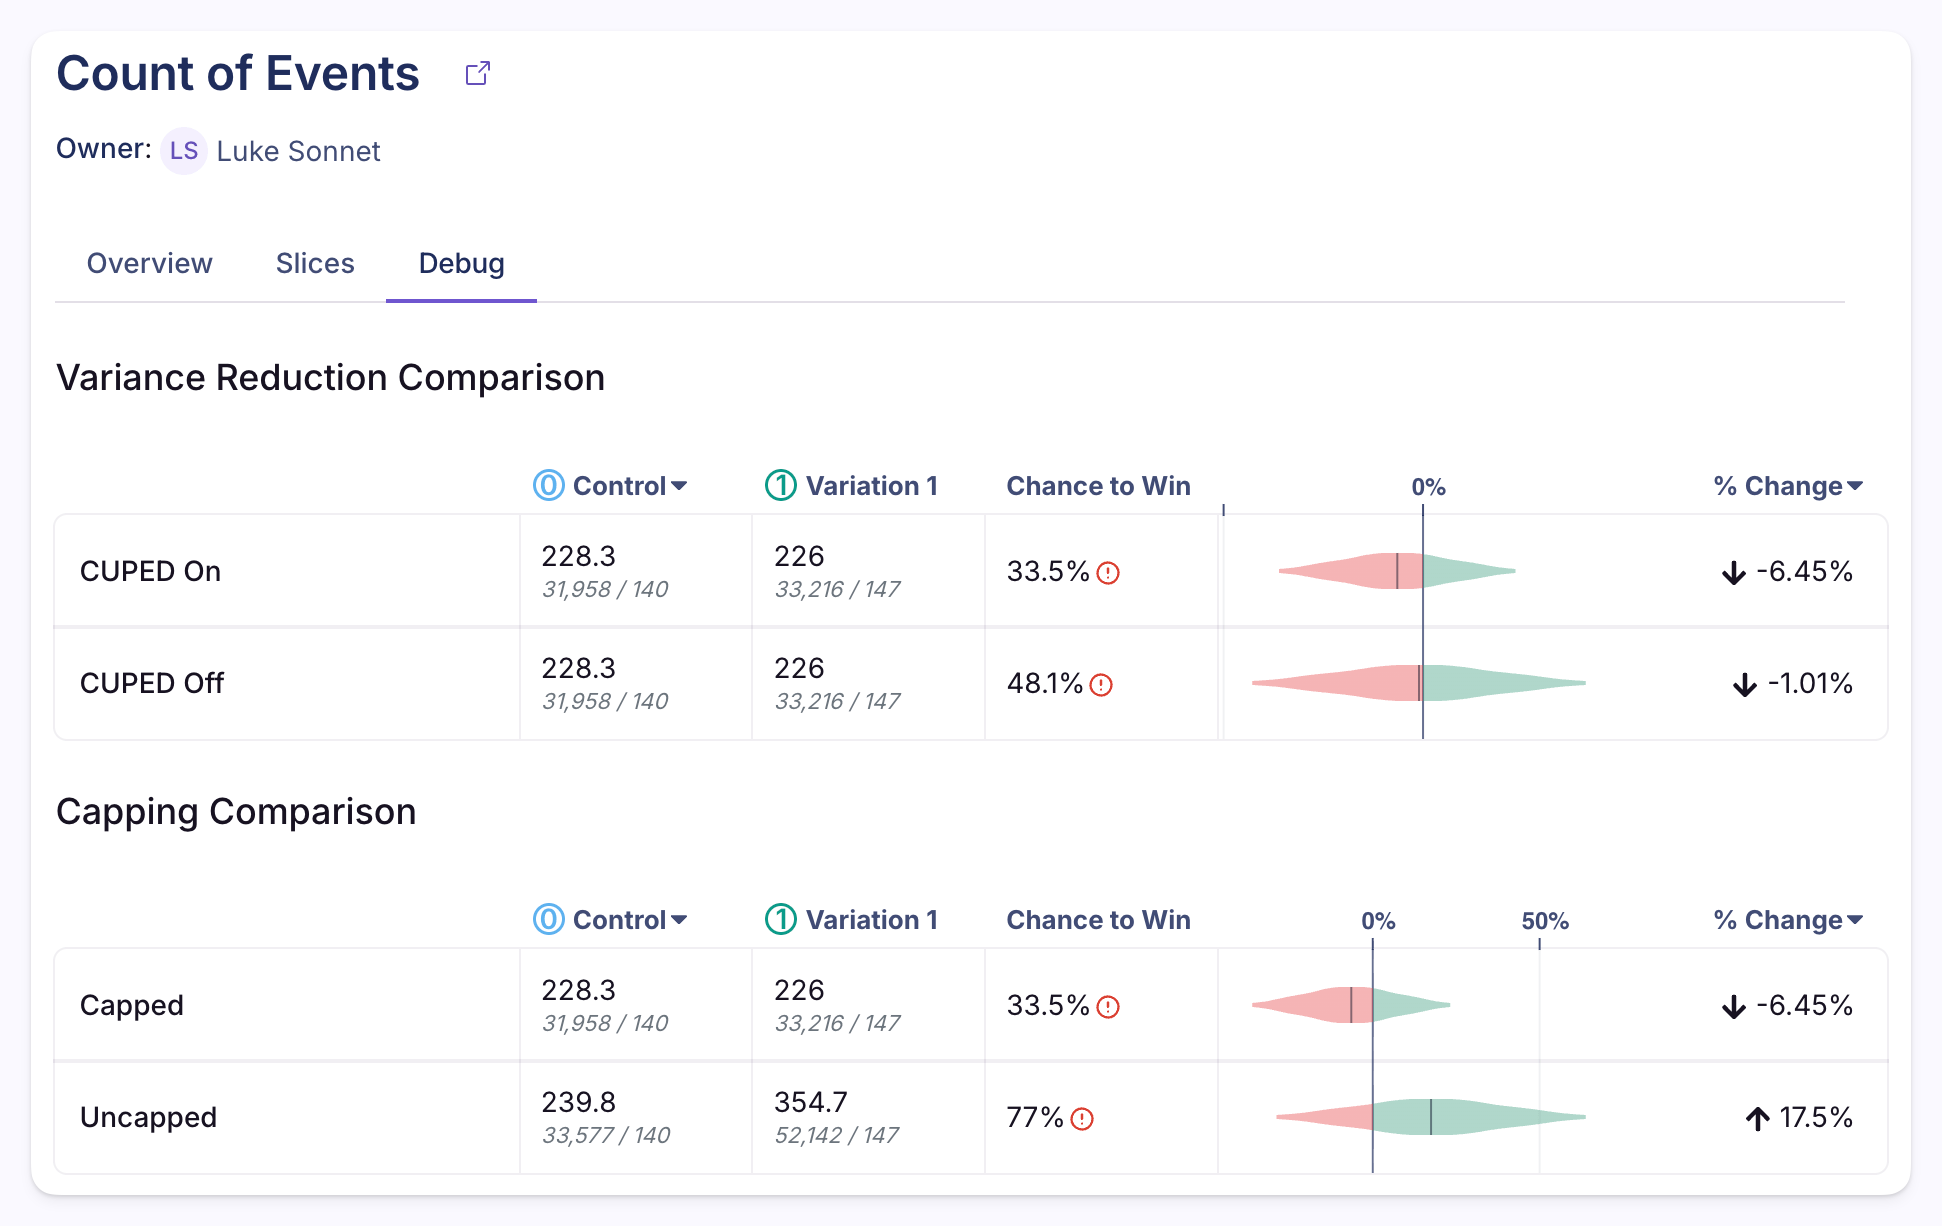The height and width of the screenshot is (1226, 1942).
Task: Click the warning icon next to 33.5% in CUPED On row
Action: (1108, 573)
